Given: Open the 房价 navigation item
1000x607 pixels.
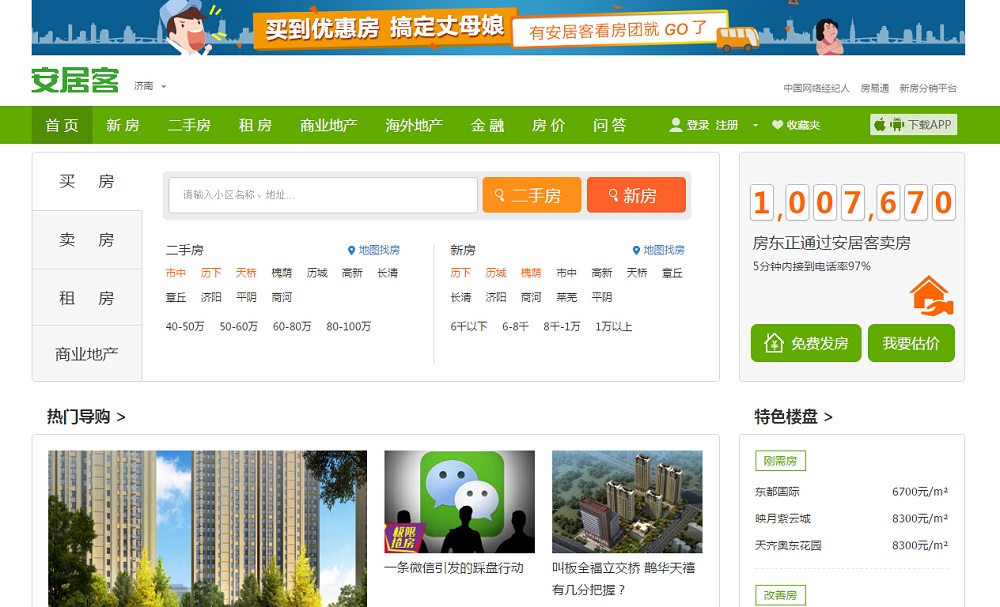Looking at the screenshot, I should click(x=548, y=125).
